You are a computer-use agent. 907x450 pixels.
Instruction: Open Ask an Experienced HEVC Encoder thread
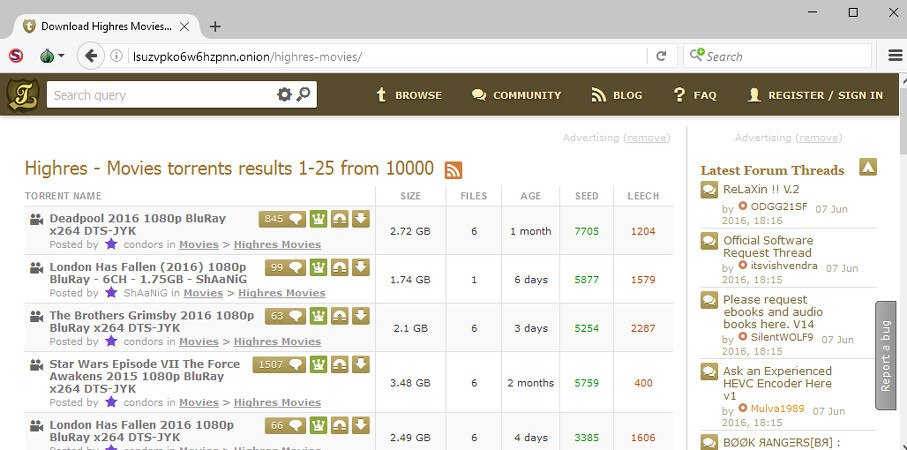point(777,383)
